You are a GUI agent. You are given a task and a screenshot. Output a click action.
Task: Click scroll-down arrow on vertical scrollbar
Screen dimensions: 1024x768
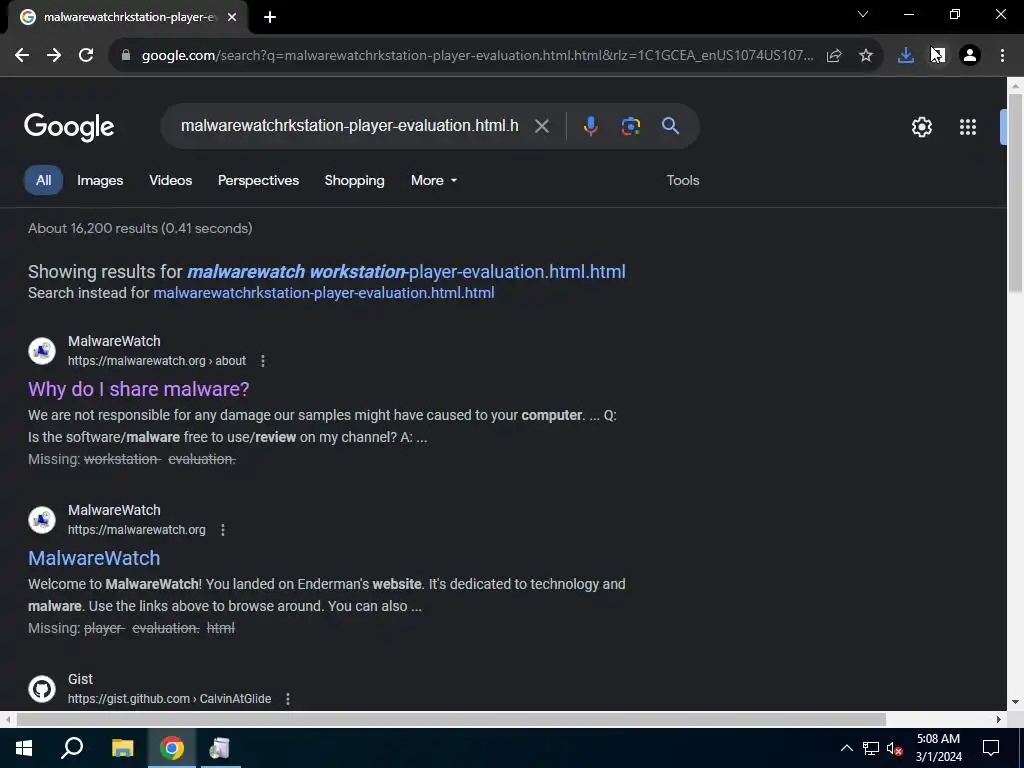1015,703
